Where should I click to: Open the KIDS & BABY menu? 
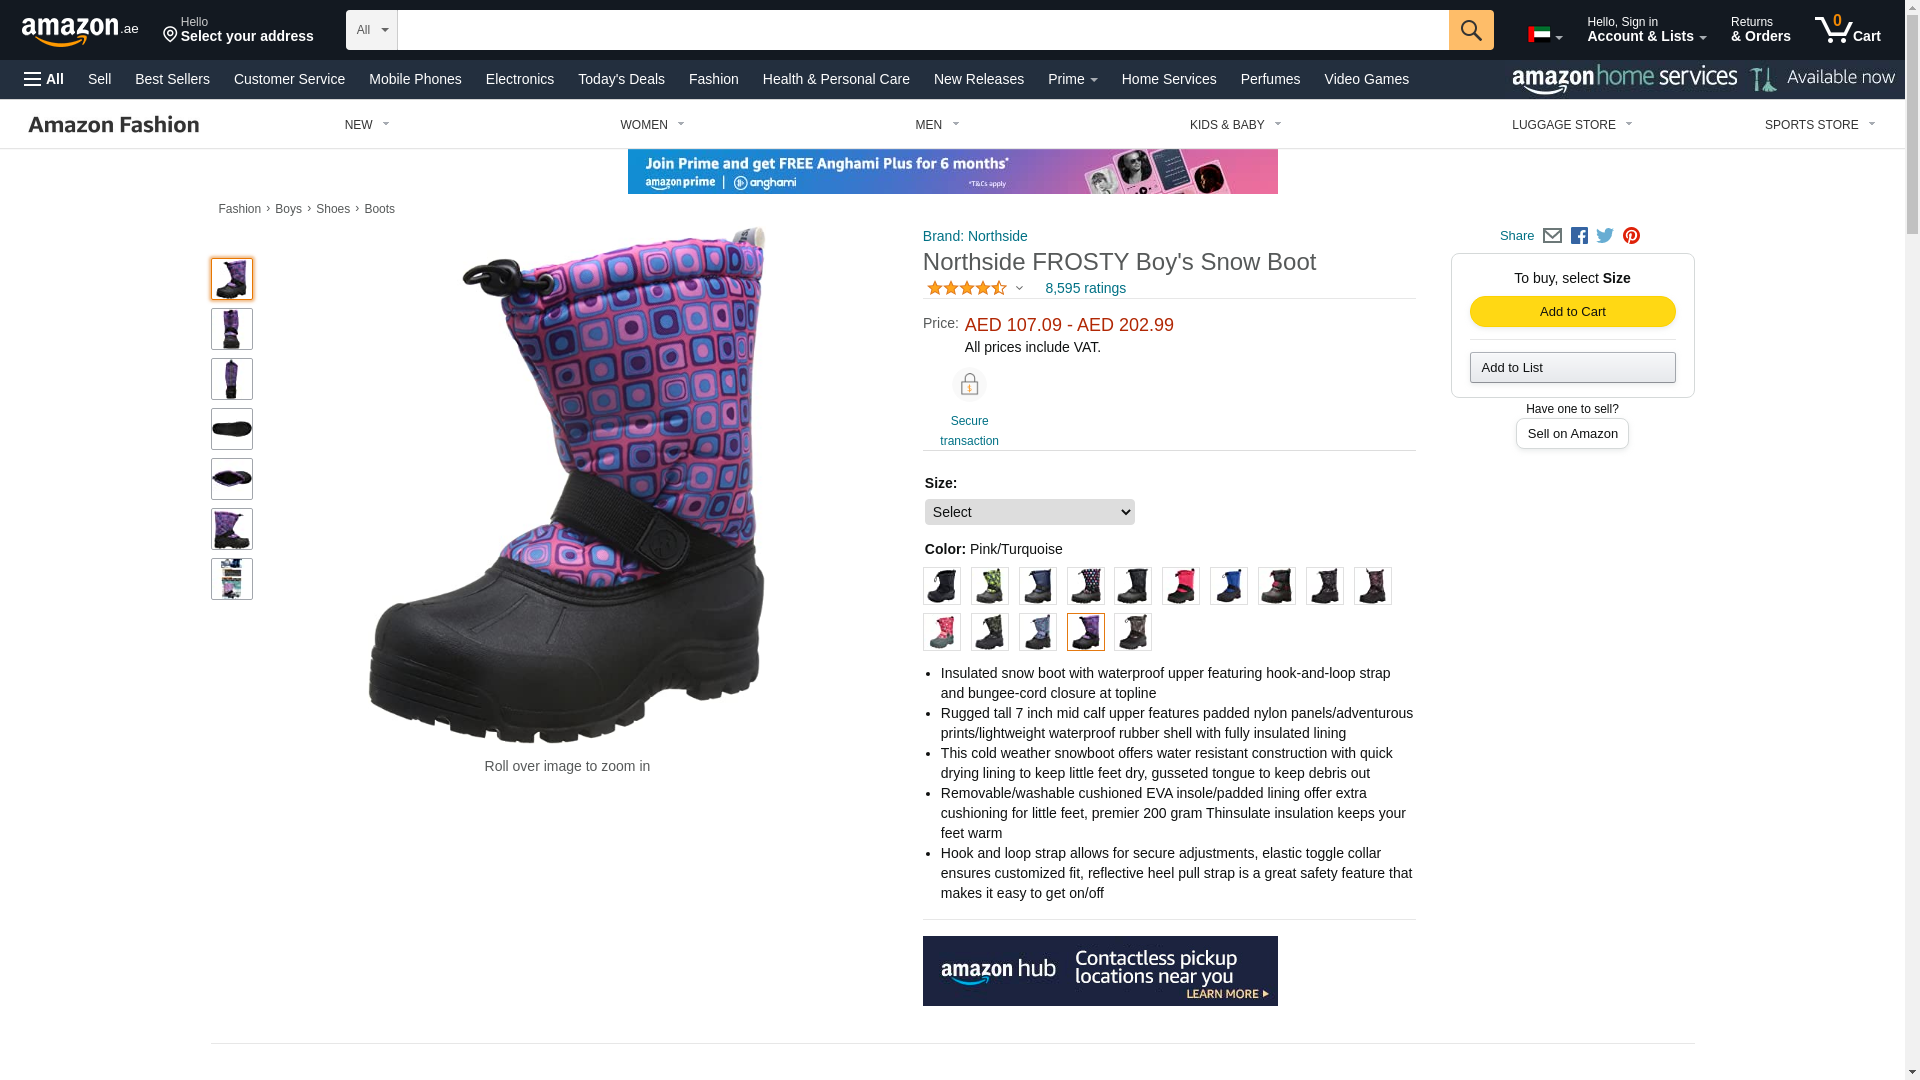pyautogui.click(x=1235, y=125)
